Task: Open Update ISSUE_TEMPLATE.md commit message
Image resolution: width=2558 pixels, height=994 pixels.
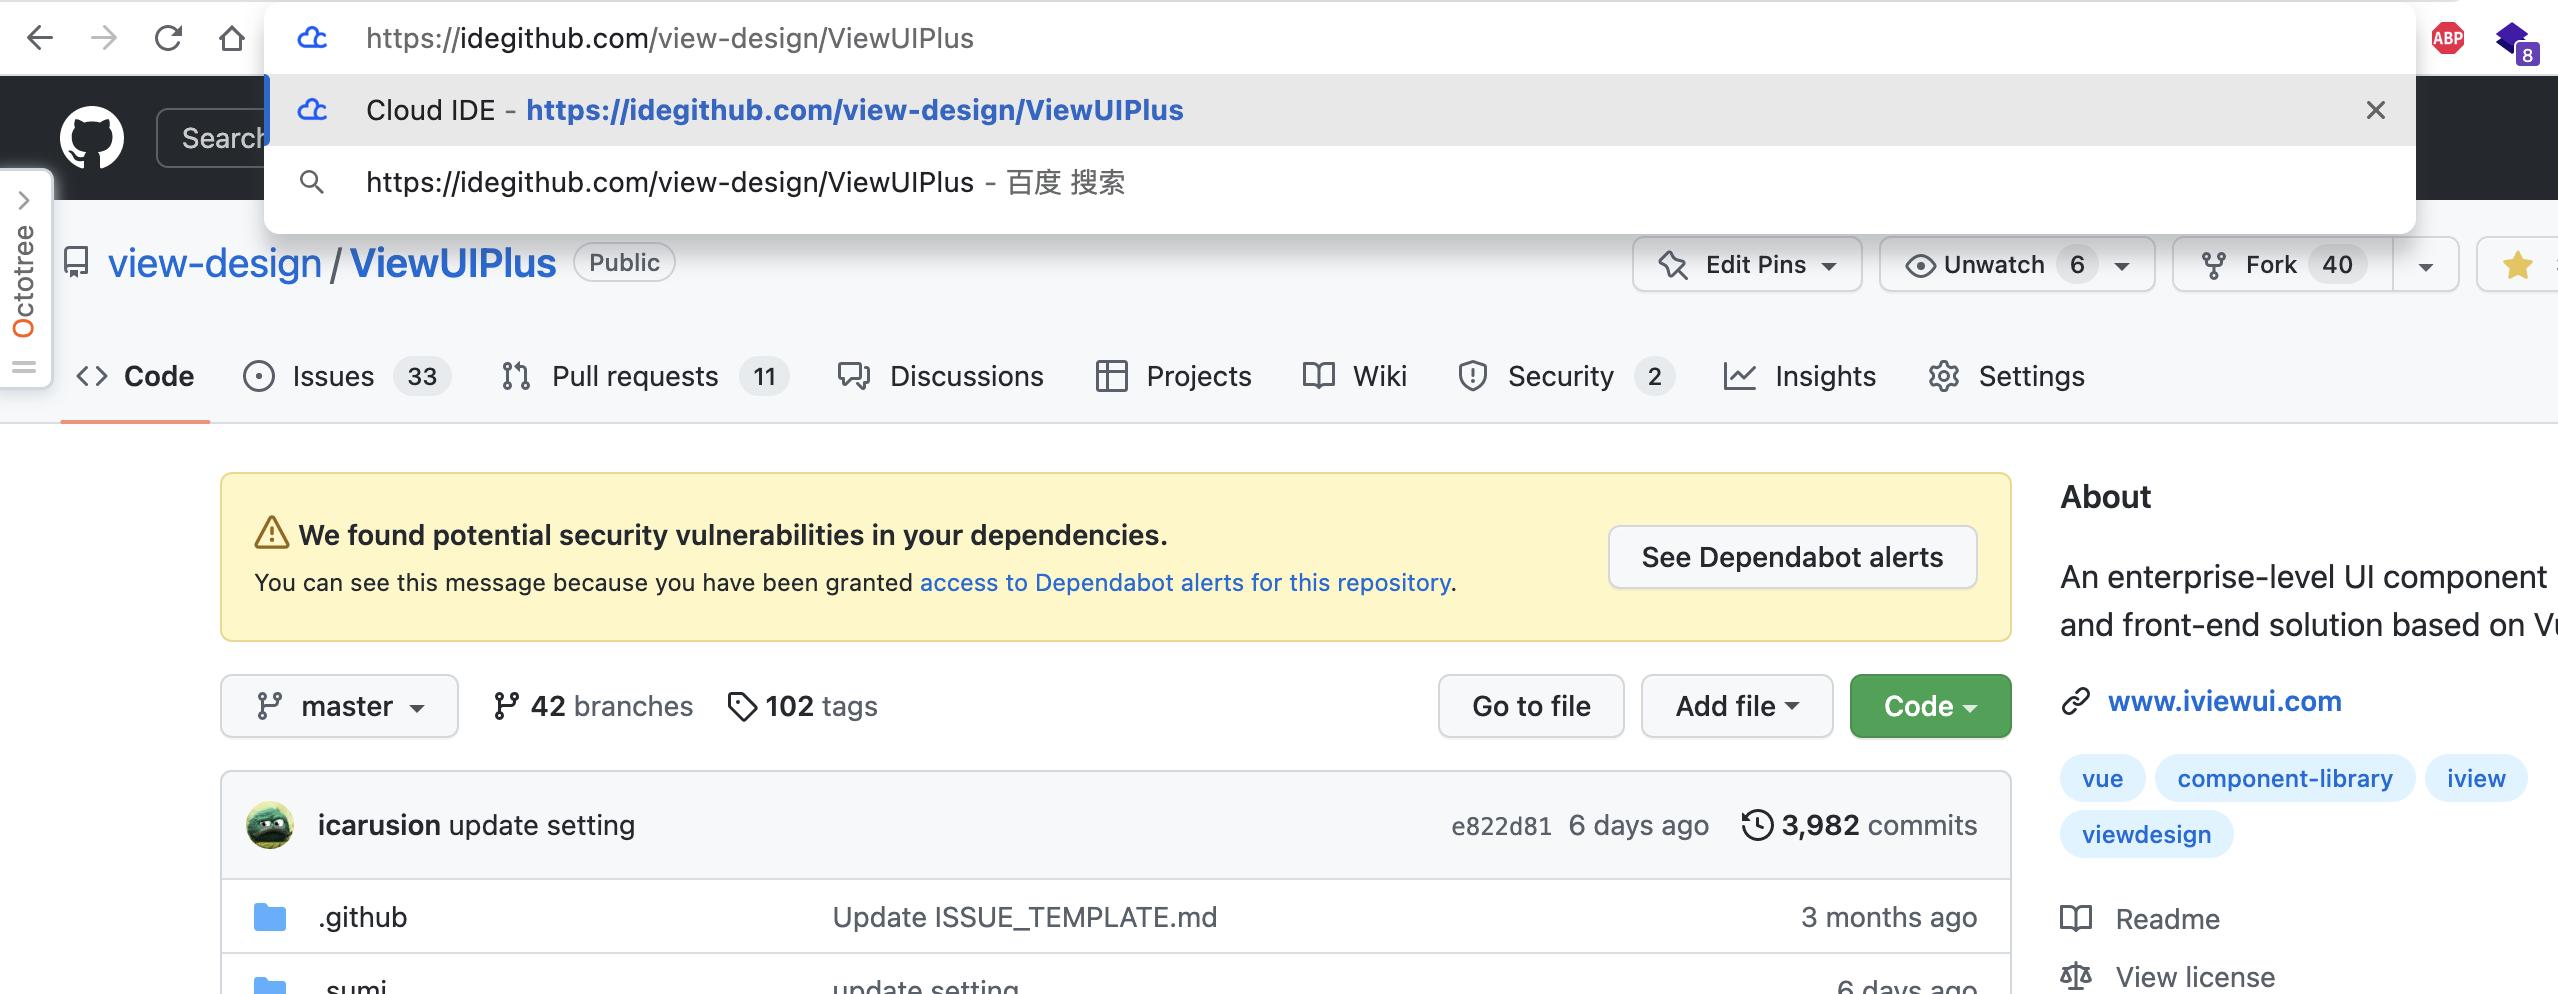Action: [1025, 917]
